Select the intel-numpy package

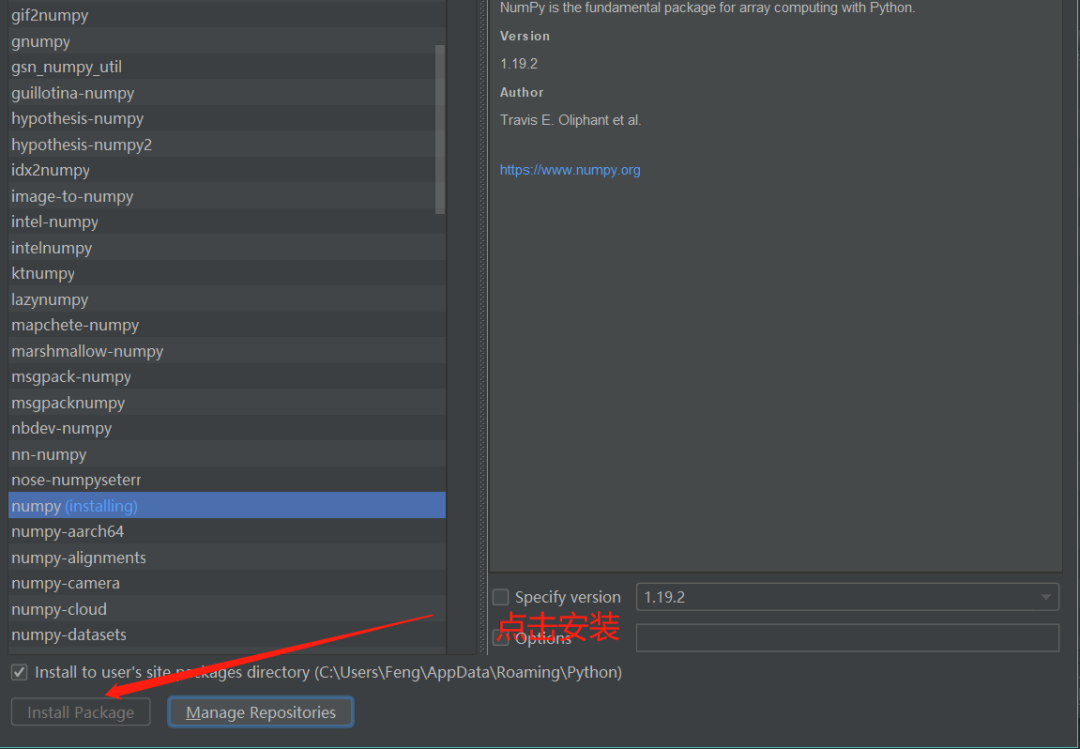click(227, 221)
